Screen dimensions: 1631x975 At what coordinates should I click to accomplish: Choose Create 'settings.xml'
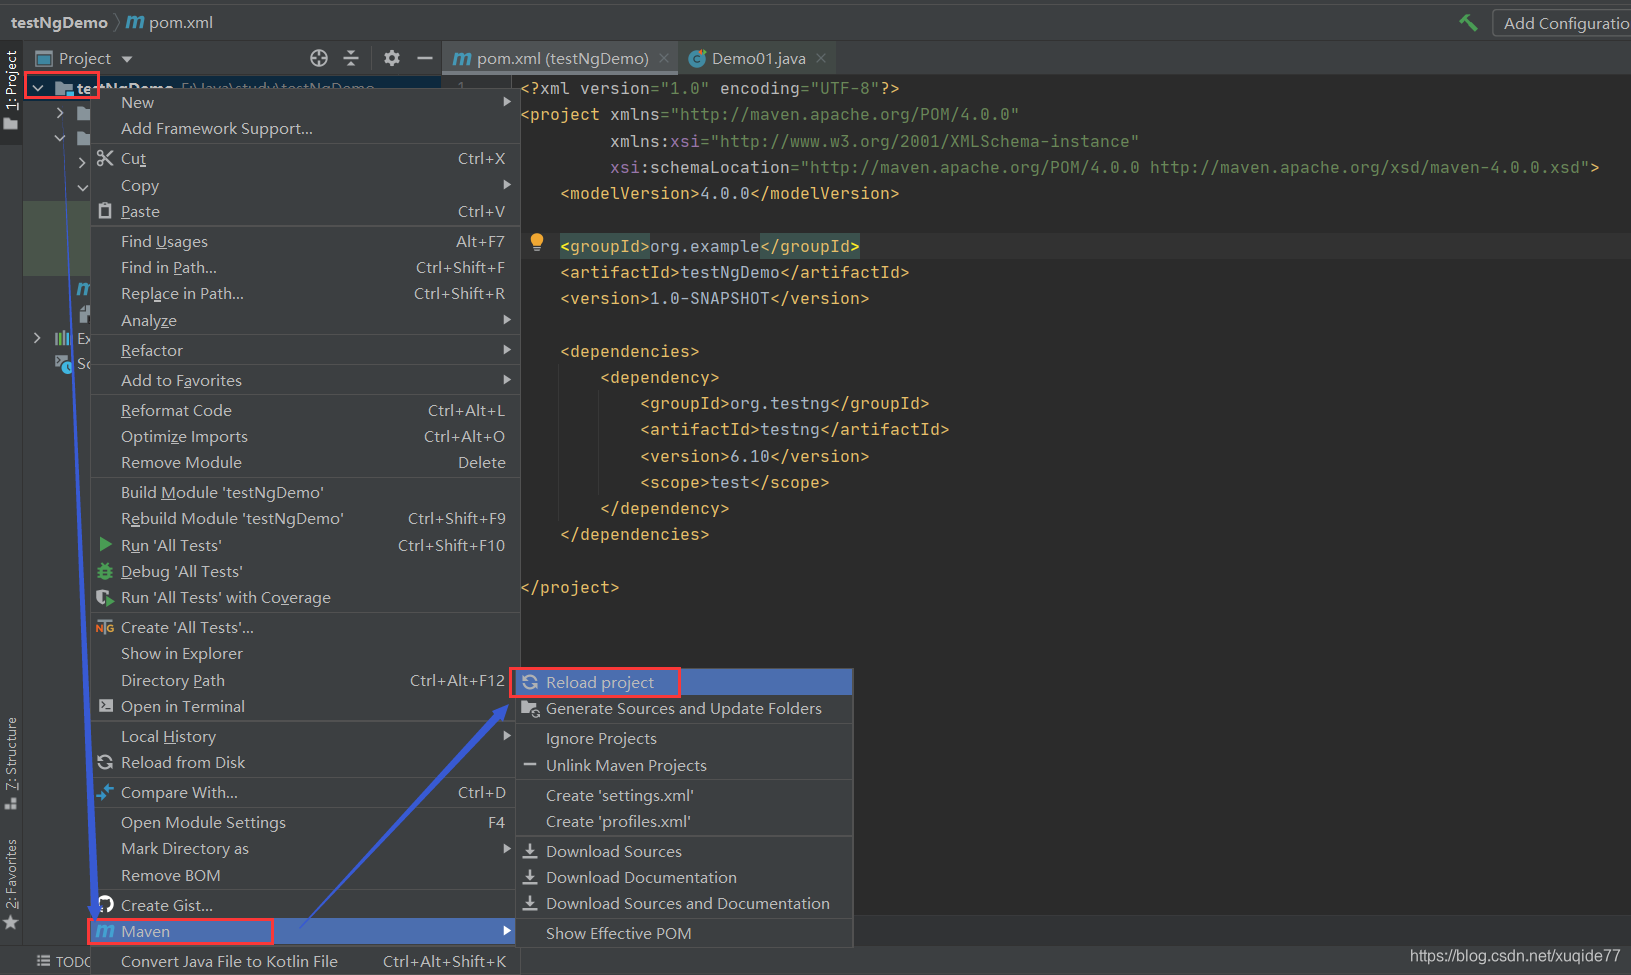coord(684,795)
